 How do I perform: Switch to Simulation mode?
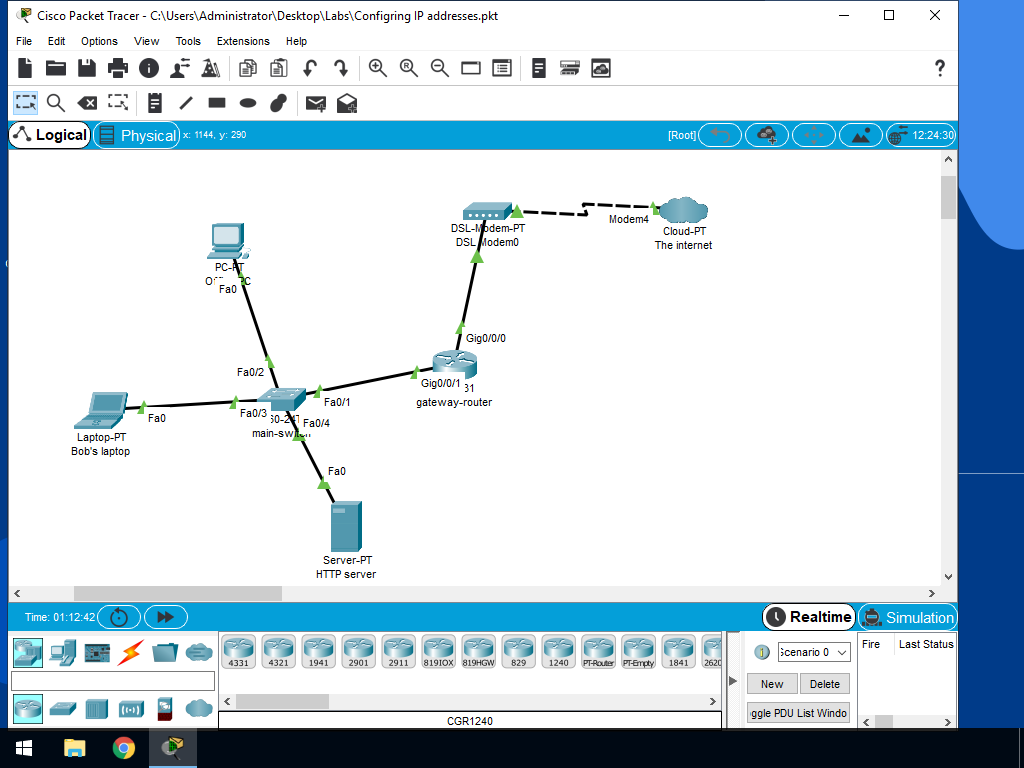908,617
